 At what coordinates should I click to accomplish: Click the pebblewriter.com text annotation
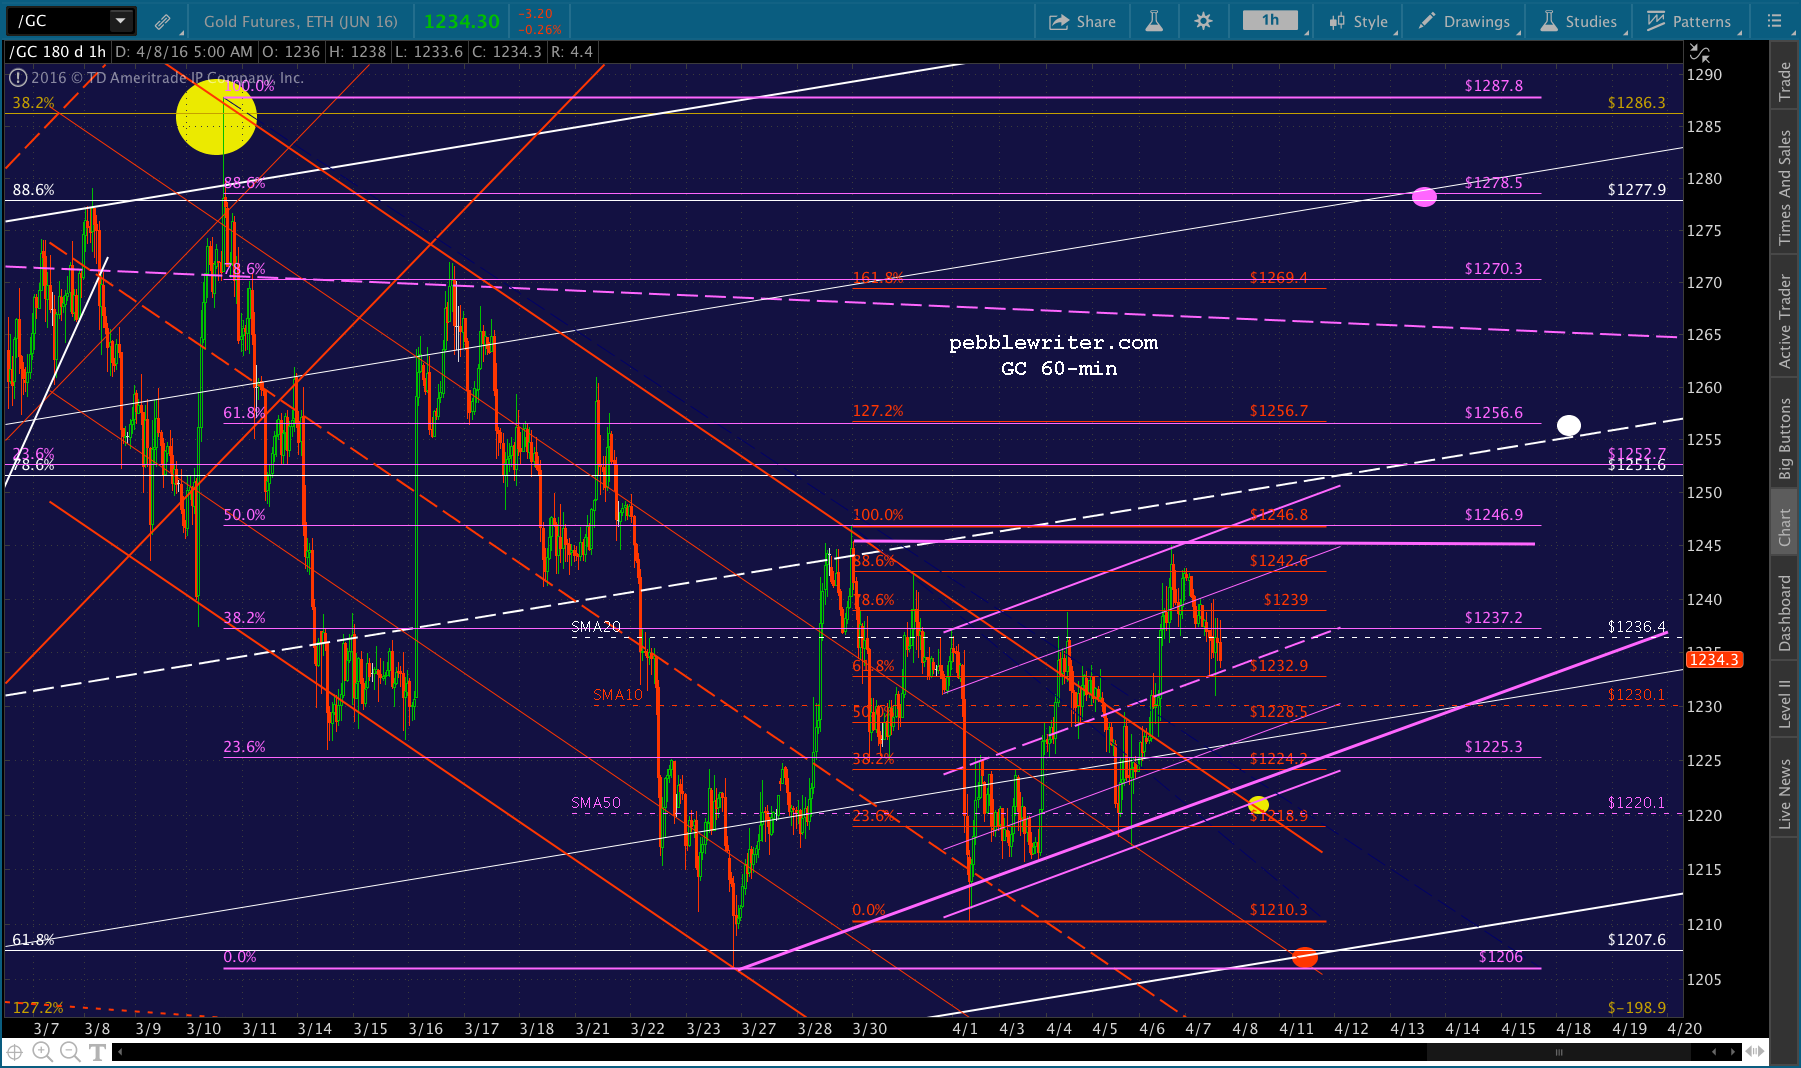[x=1053, y=342]
